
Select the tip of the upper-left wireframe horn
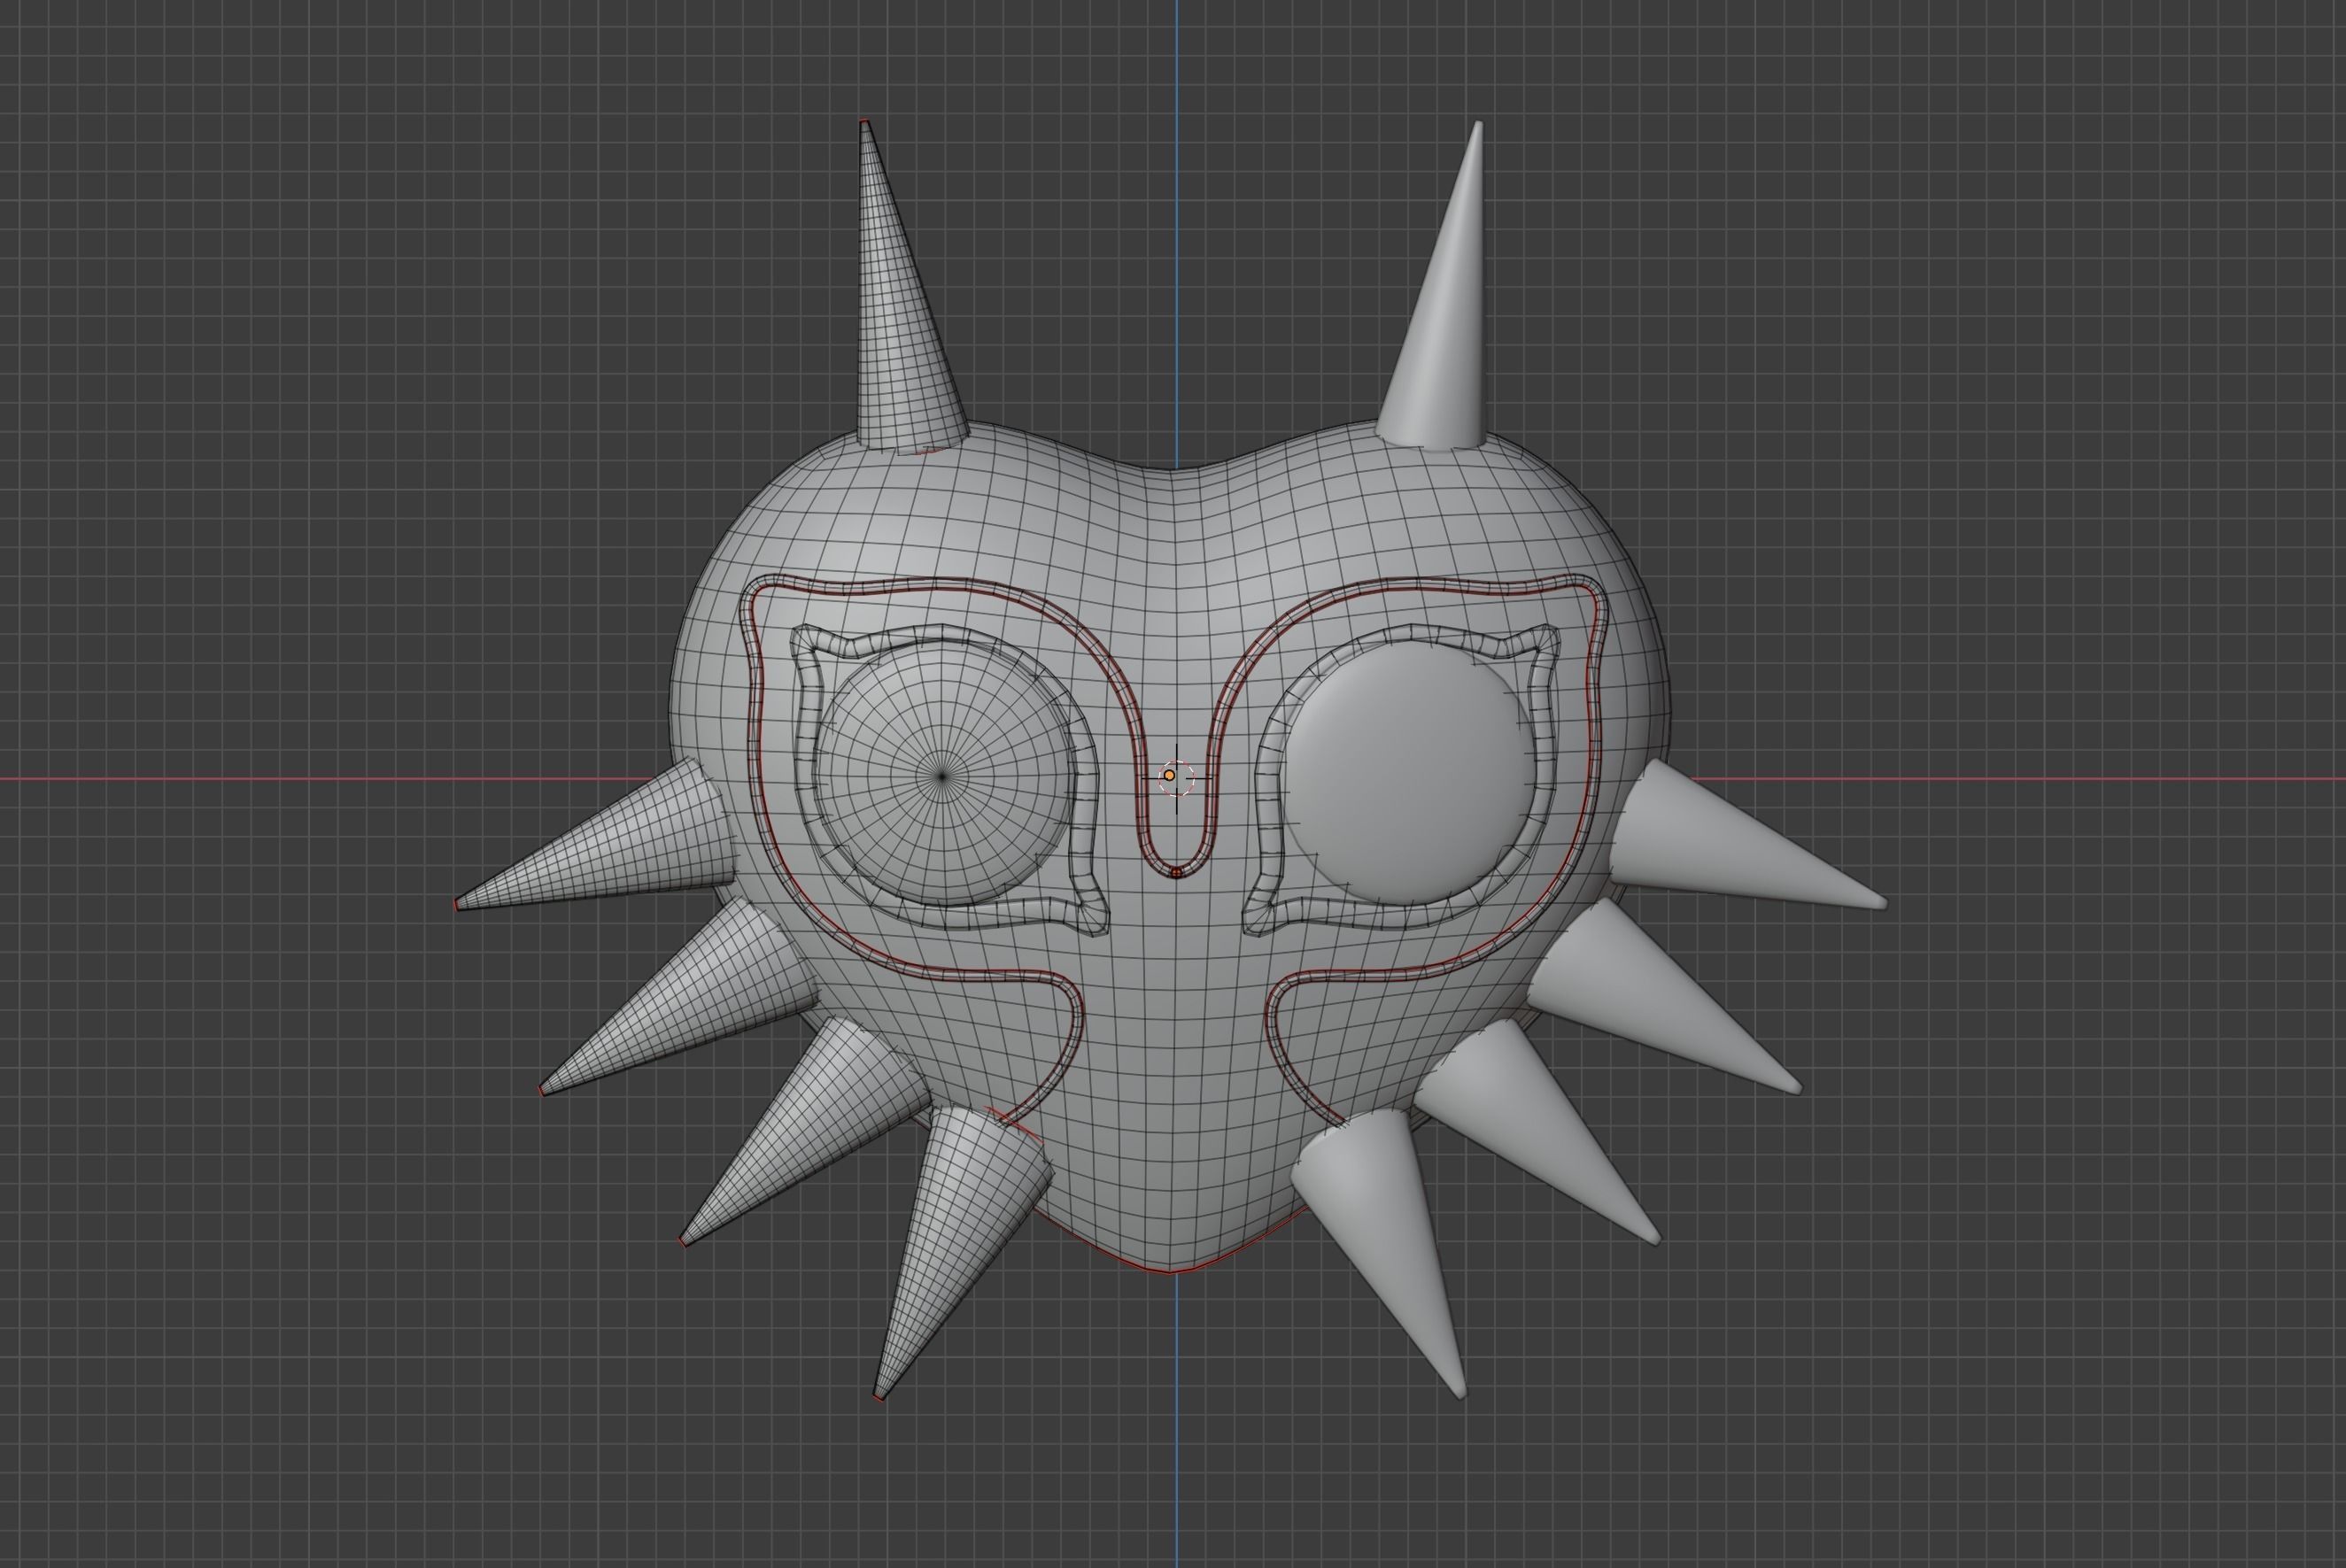tap(864, 122)
